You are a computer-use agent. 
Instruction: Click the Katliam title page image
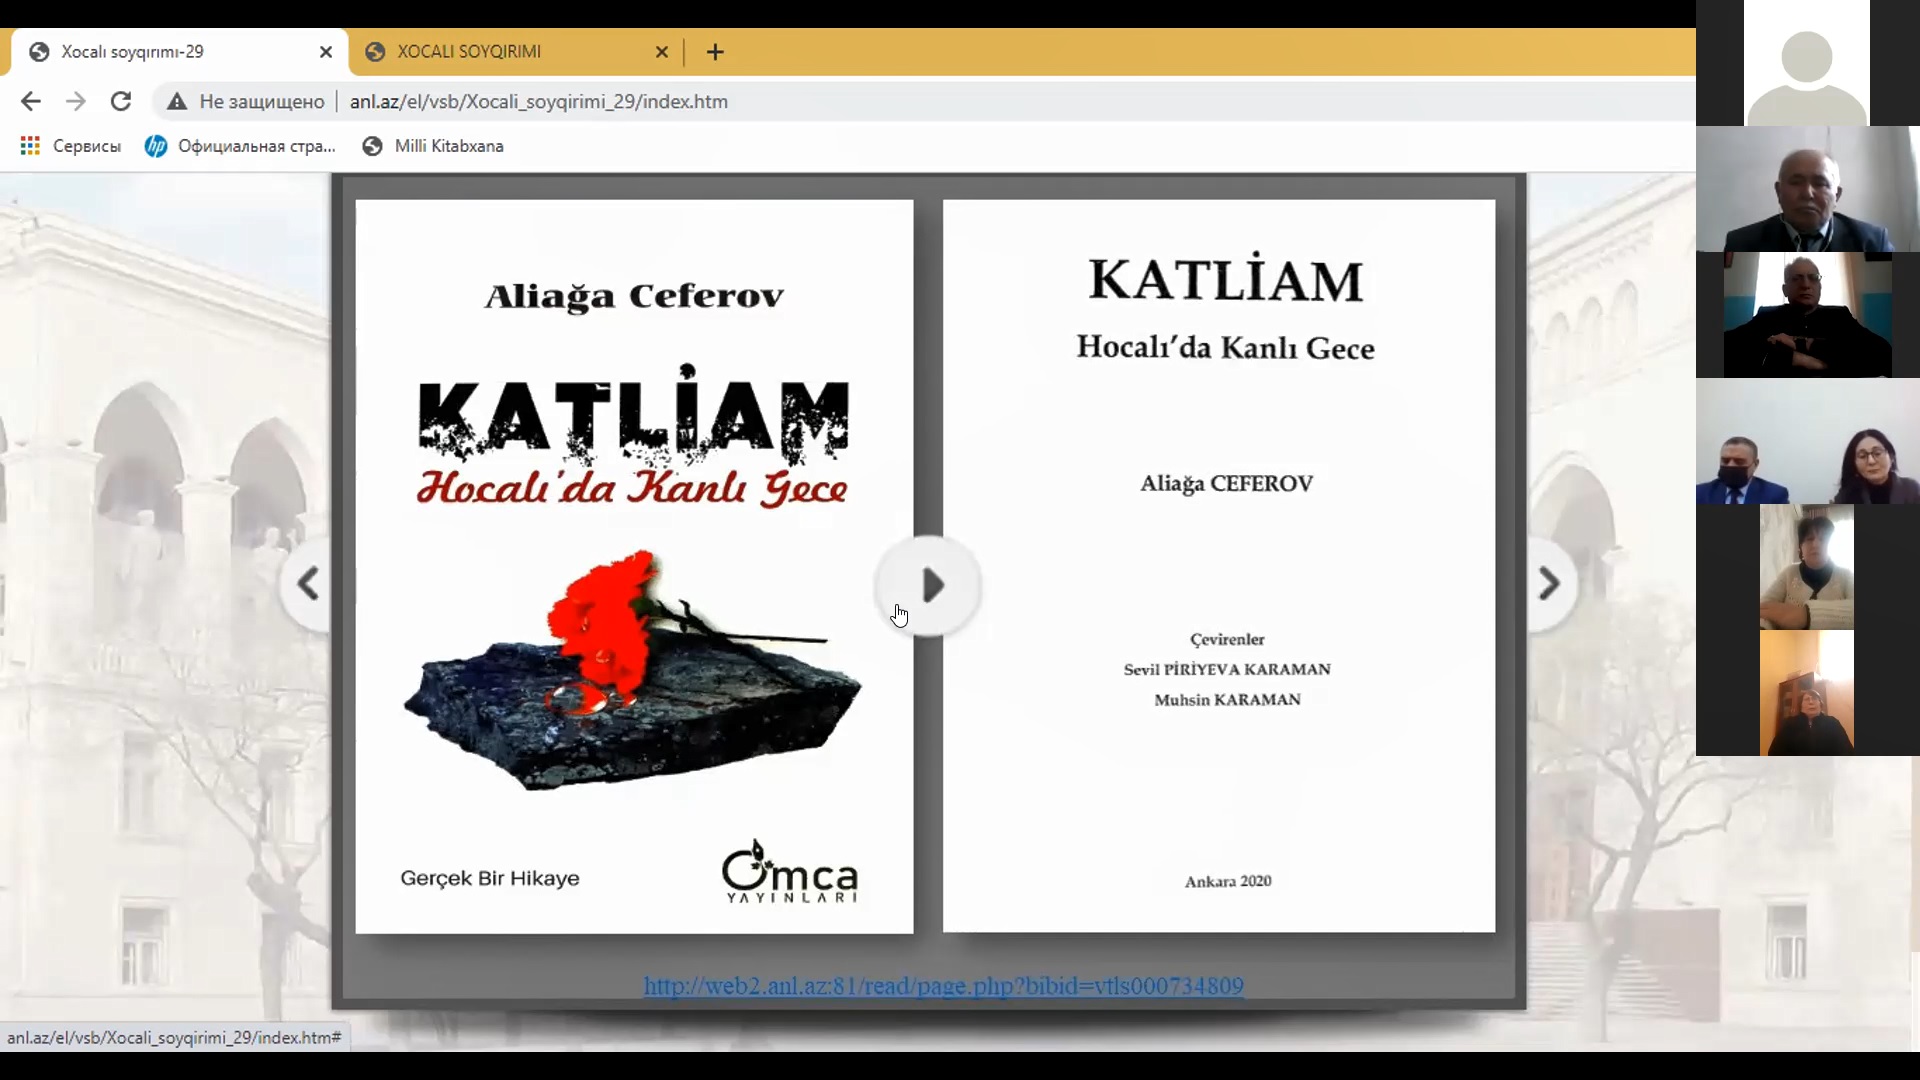tap(1218, 566)
